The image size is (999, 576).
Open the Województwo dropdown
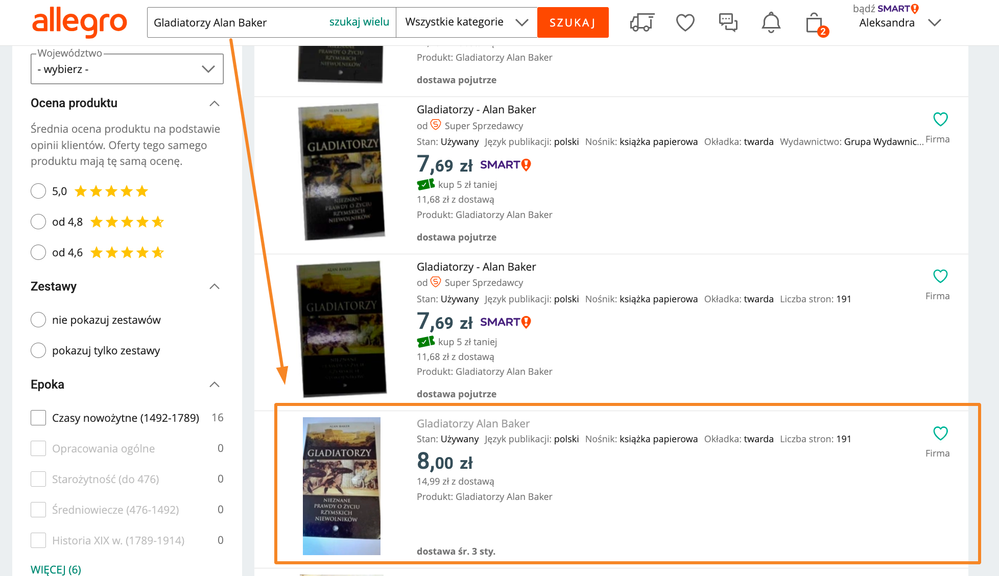(x=127, y=69)
